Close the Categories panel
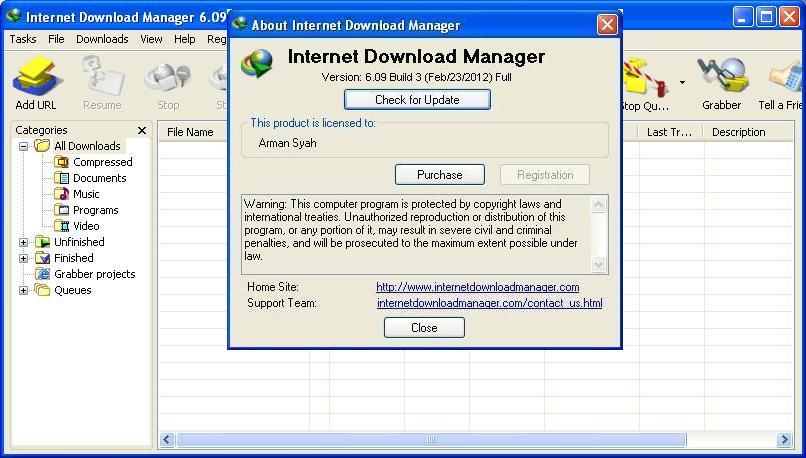The image size is (806, 458). pos(142,131)
